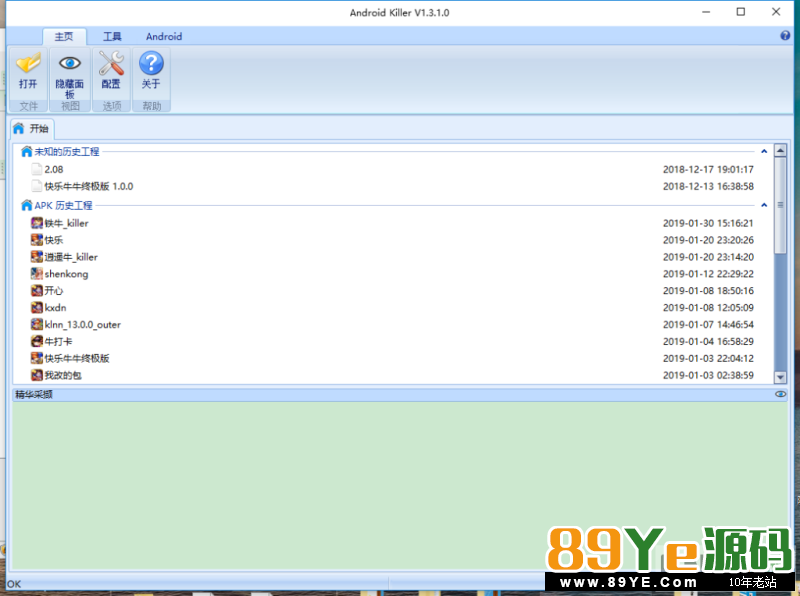Viewport: 800px width, 596px height.
Task: Click the 关于 question mark icon
Action: tap(151, 65)
